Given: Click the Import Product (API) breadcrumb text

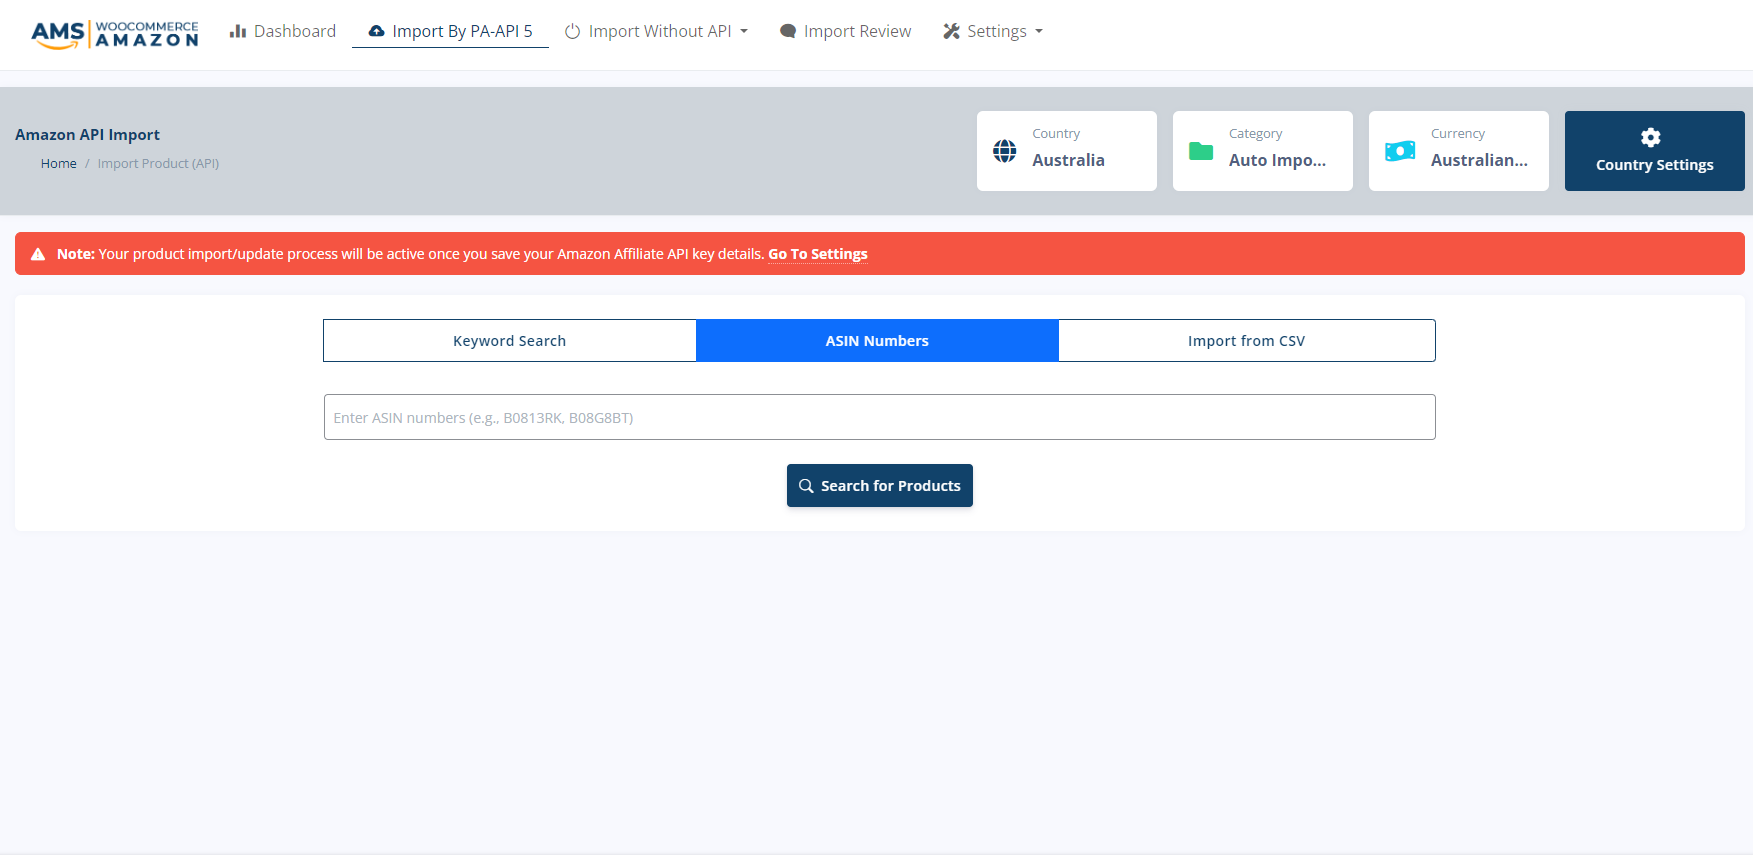Looking at the screenshot, I should coord(158,164).
